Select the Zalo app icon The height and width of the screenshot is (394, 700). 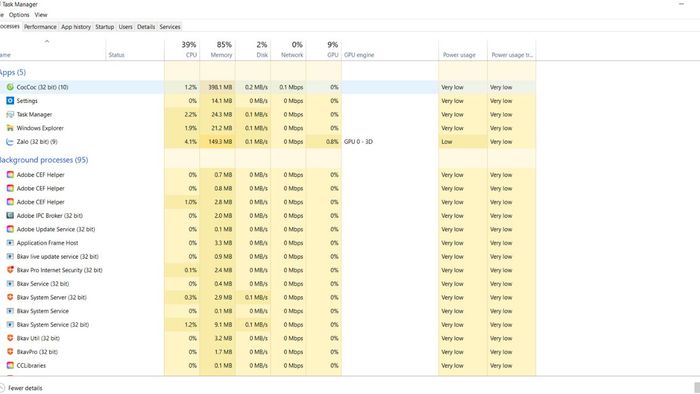pyautogui.click(x=10, y=141)
